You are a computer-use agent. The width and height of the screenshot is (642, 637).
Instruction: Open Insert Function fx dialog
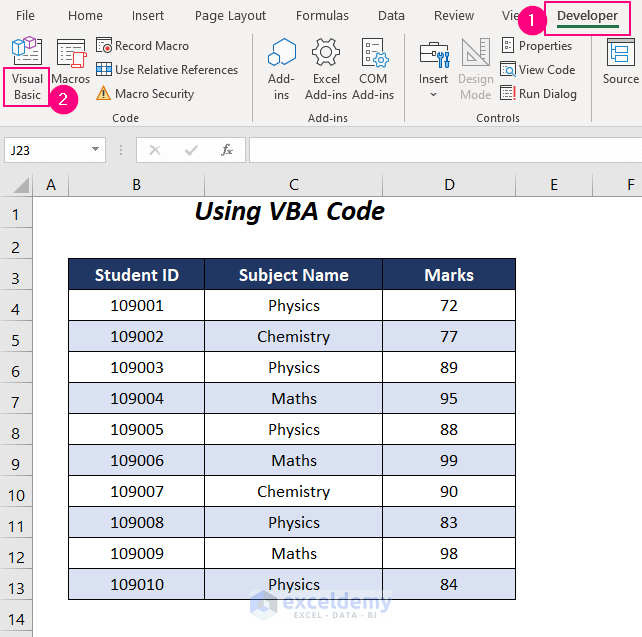pos(227,150)
